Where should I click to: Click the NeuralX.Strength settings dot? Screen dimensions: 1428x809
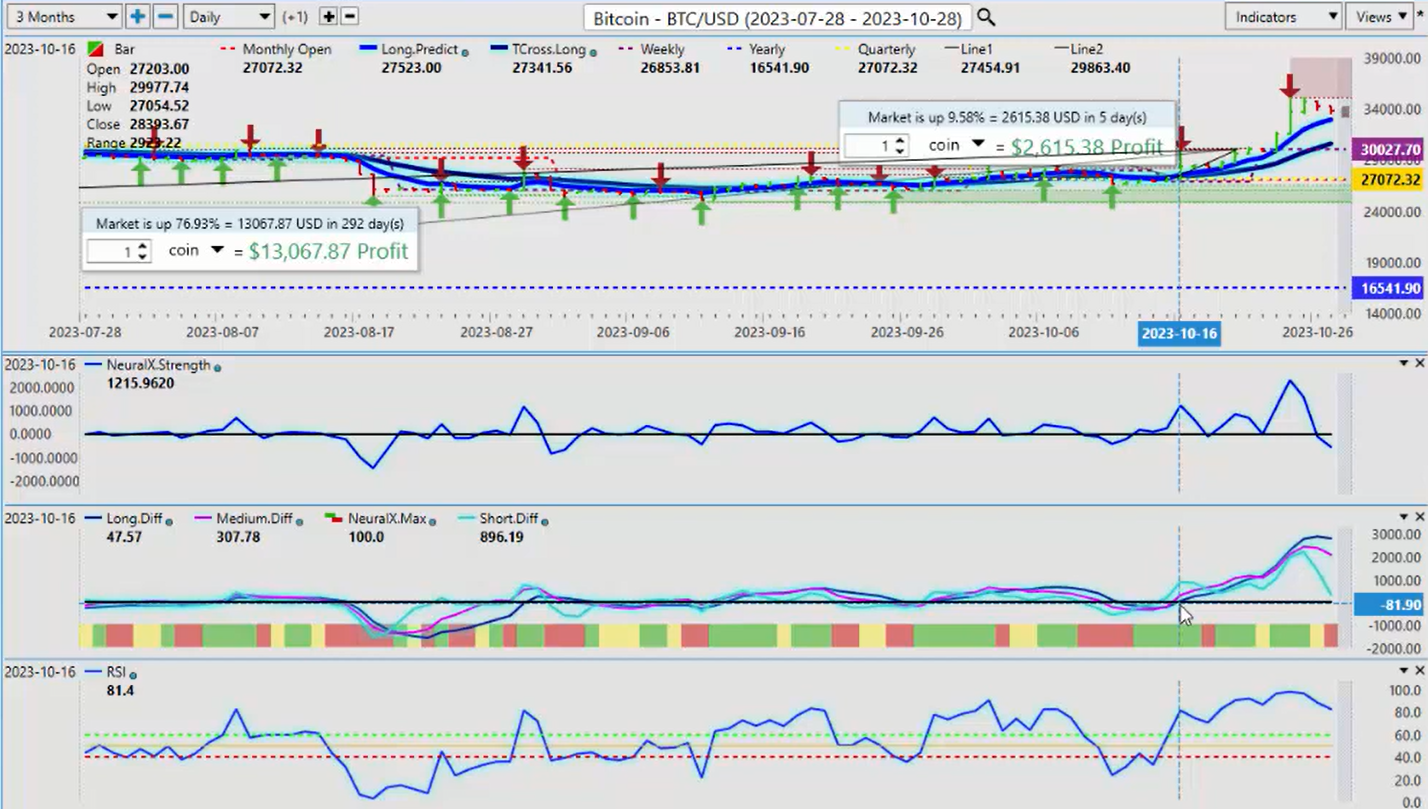[217, 367]
